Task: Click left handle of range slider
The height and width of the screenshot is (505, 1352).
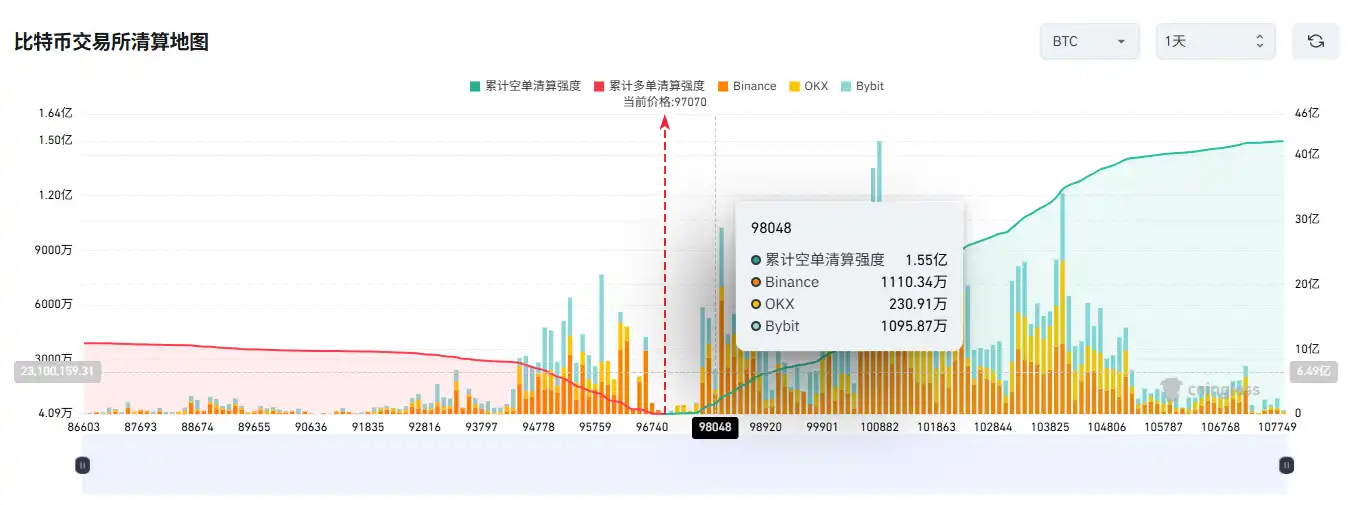Action: pos(83,465)
